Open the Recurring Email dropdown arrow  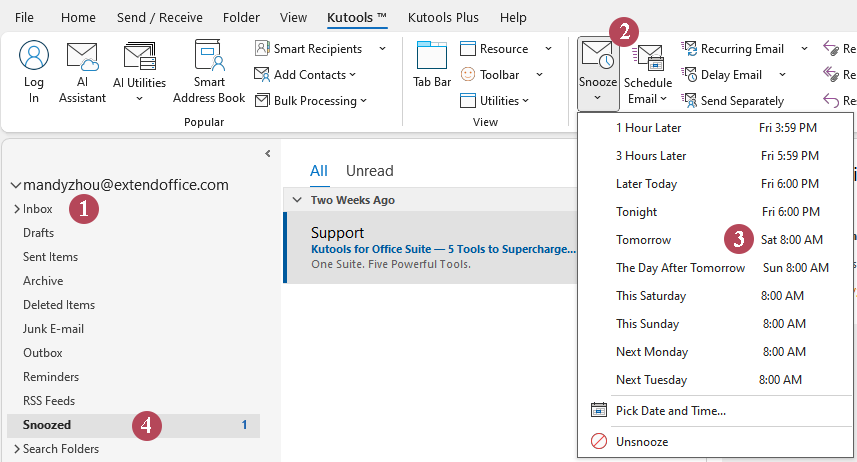point(805,49)
